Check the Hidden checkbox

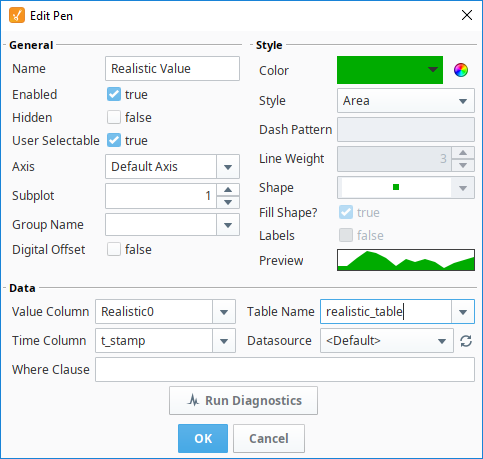pyautogui.click(x=114, y=117)
